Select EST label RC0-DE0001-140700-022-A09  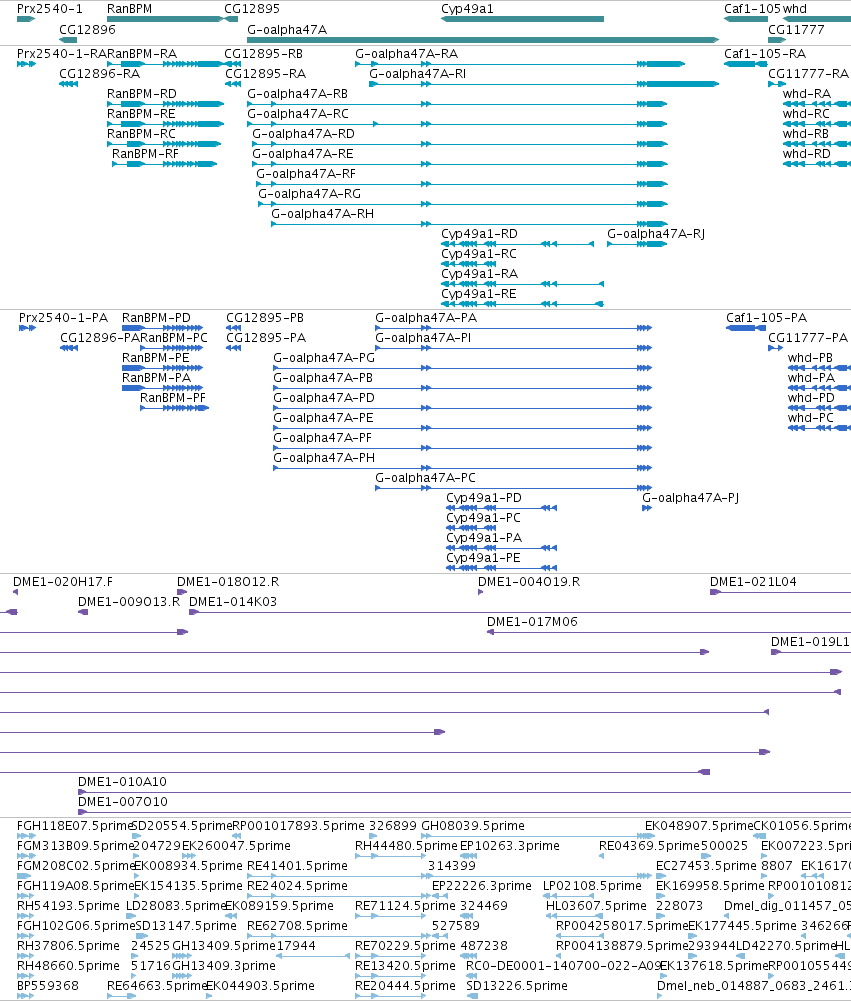(x=563, y=966)
